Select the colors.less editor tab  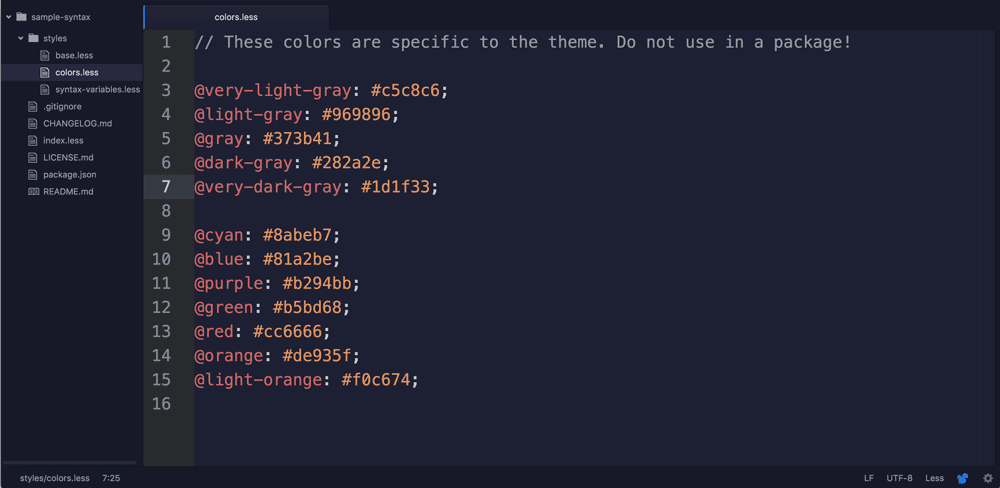pos(236,17)
